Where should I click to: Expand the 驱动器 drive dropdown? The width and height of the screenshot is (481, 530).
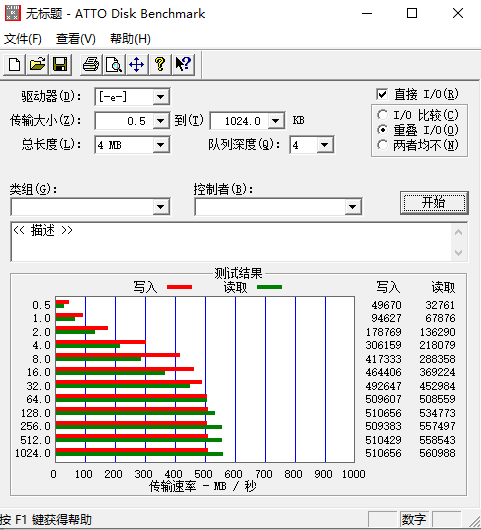(x=161, y=97)
